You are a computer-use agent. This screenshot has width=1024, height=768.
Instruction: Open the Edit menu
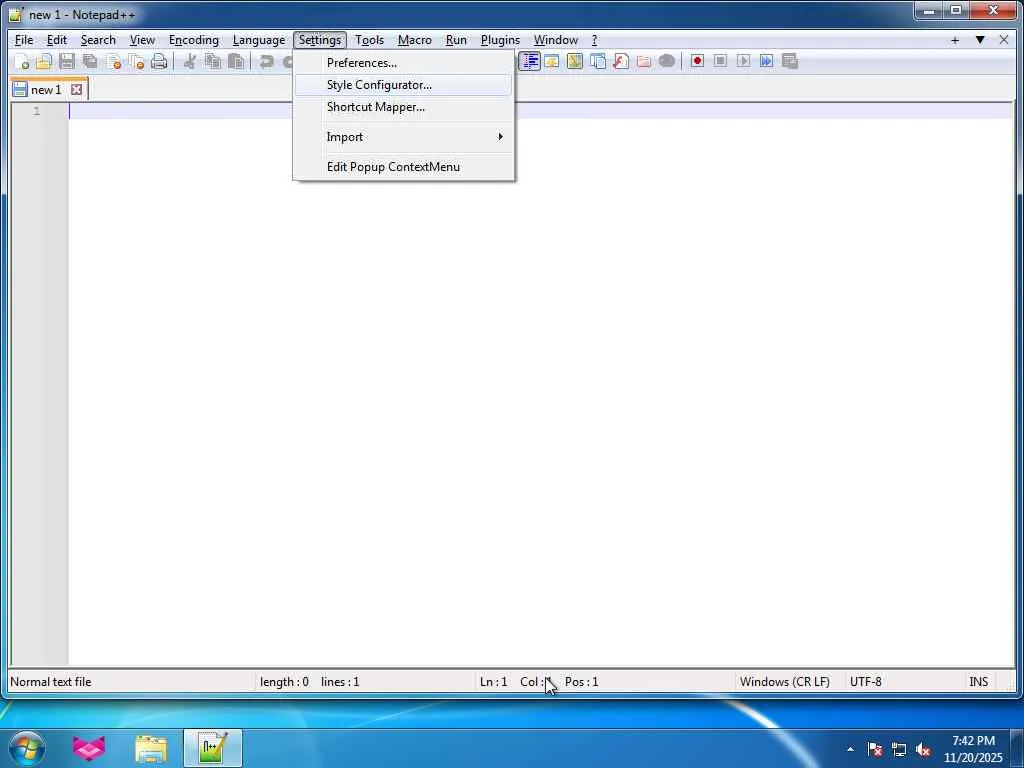(x=57, y=40)
